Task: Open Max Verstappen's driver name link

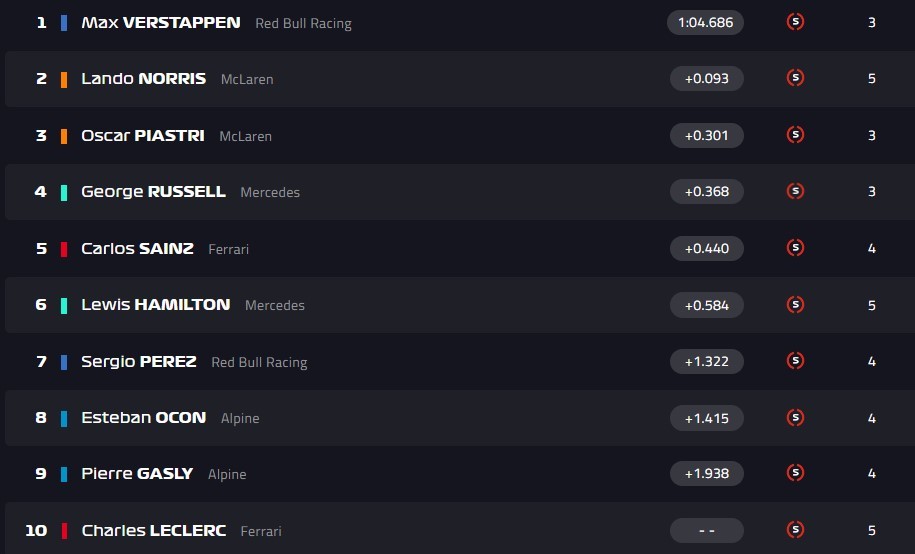Action: point(160,22)
